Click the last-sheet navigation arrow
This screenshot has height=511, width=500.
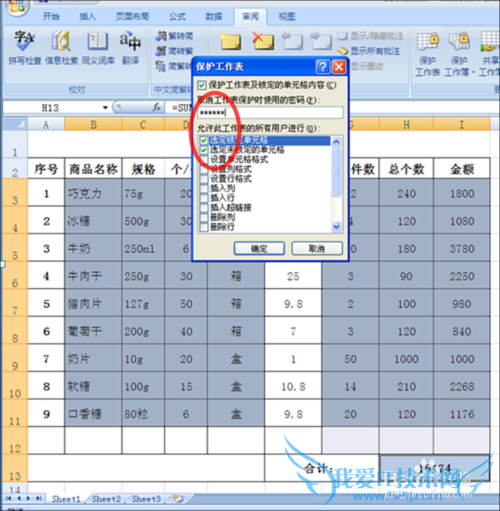click(x=39, y=498)
